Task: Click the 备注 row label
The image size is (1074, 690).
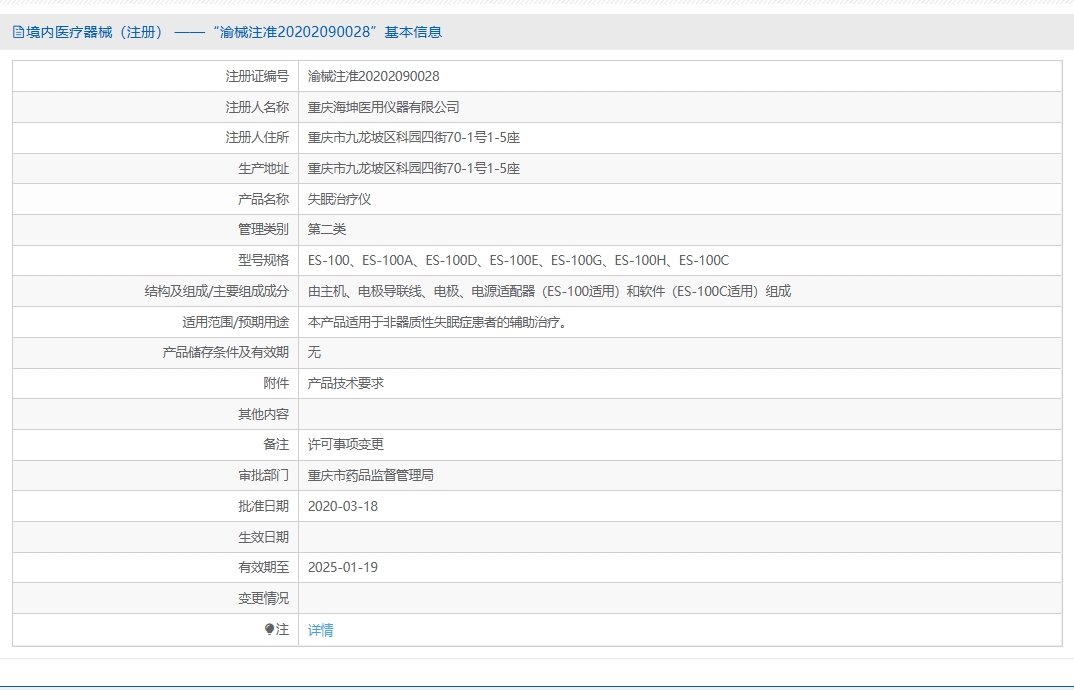Action: click(x=276, y=444)
